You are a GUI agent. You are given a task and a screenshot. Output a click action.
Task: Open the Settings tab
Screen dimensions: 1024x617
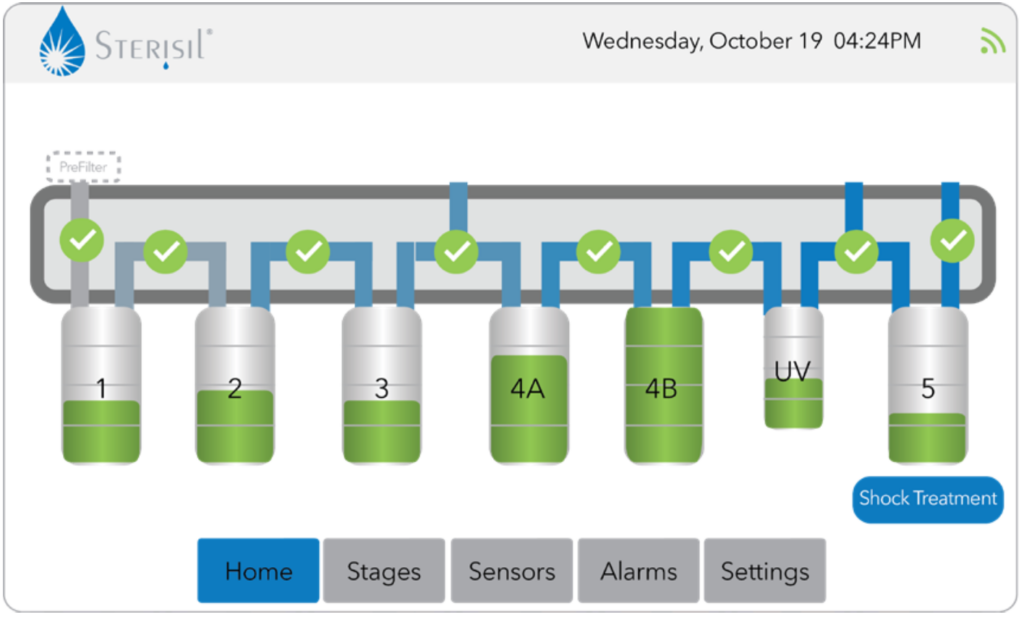point(765,571)
